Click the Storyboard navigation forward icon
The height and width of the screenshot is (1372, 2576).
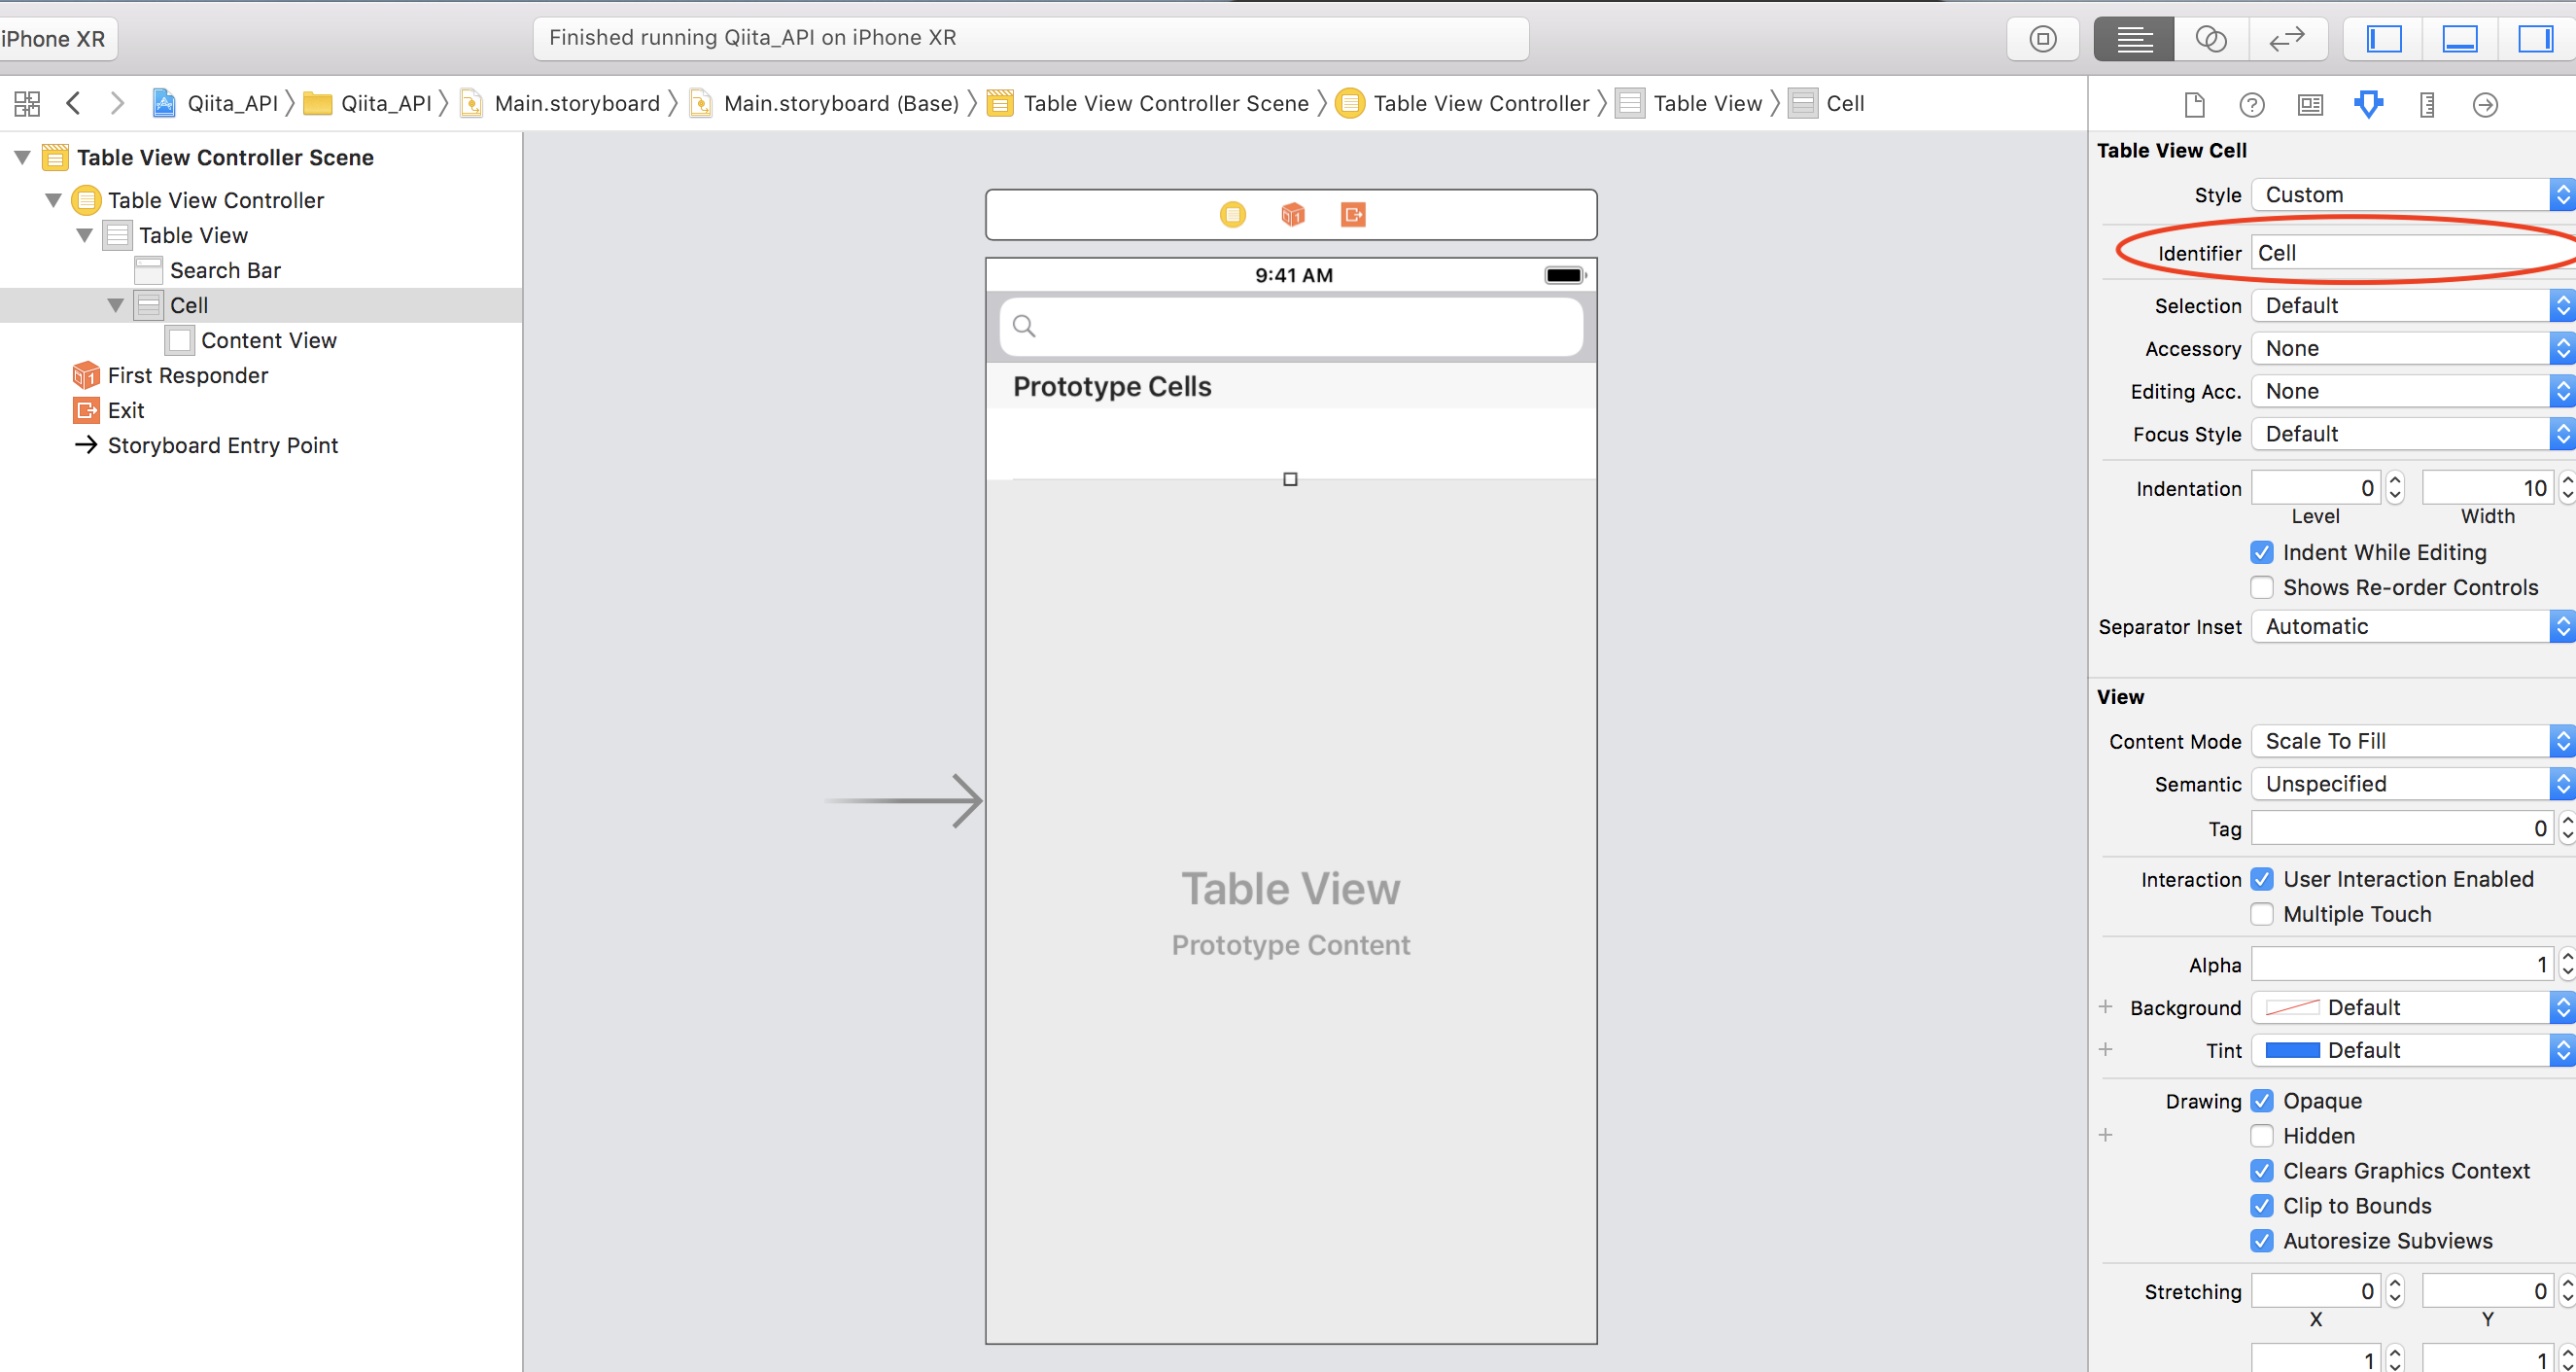point(116,104)
